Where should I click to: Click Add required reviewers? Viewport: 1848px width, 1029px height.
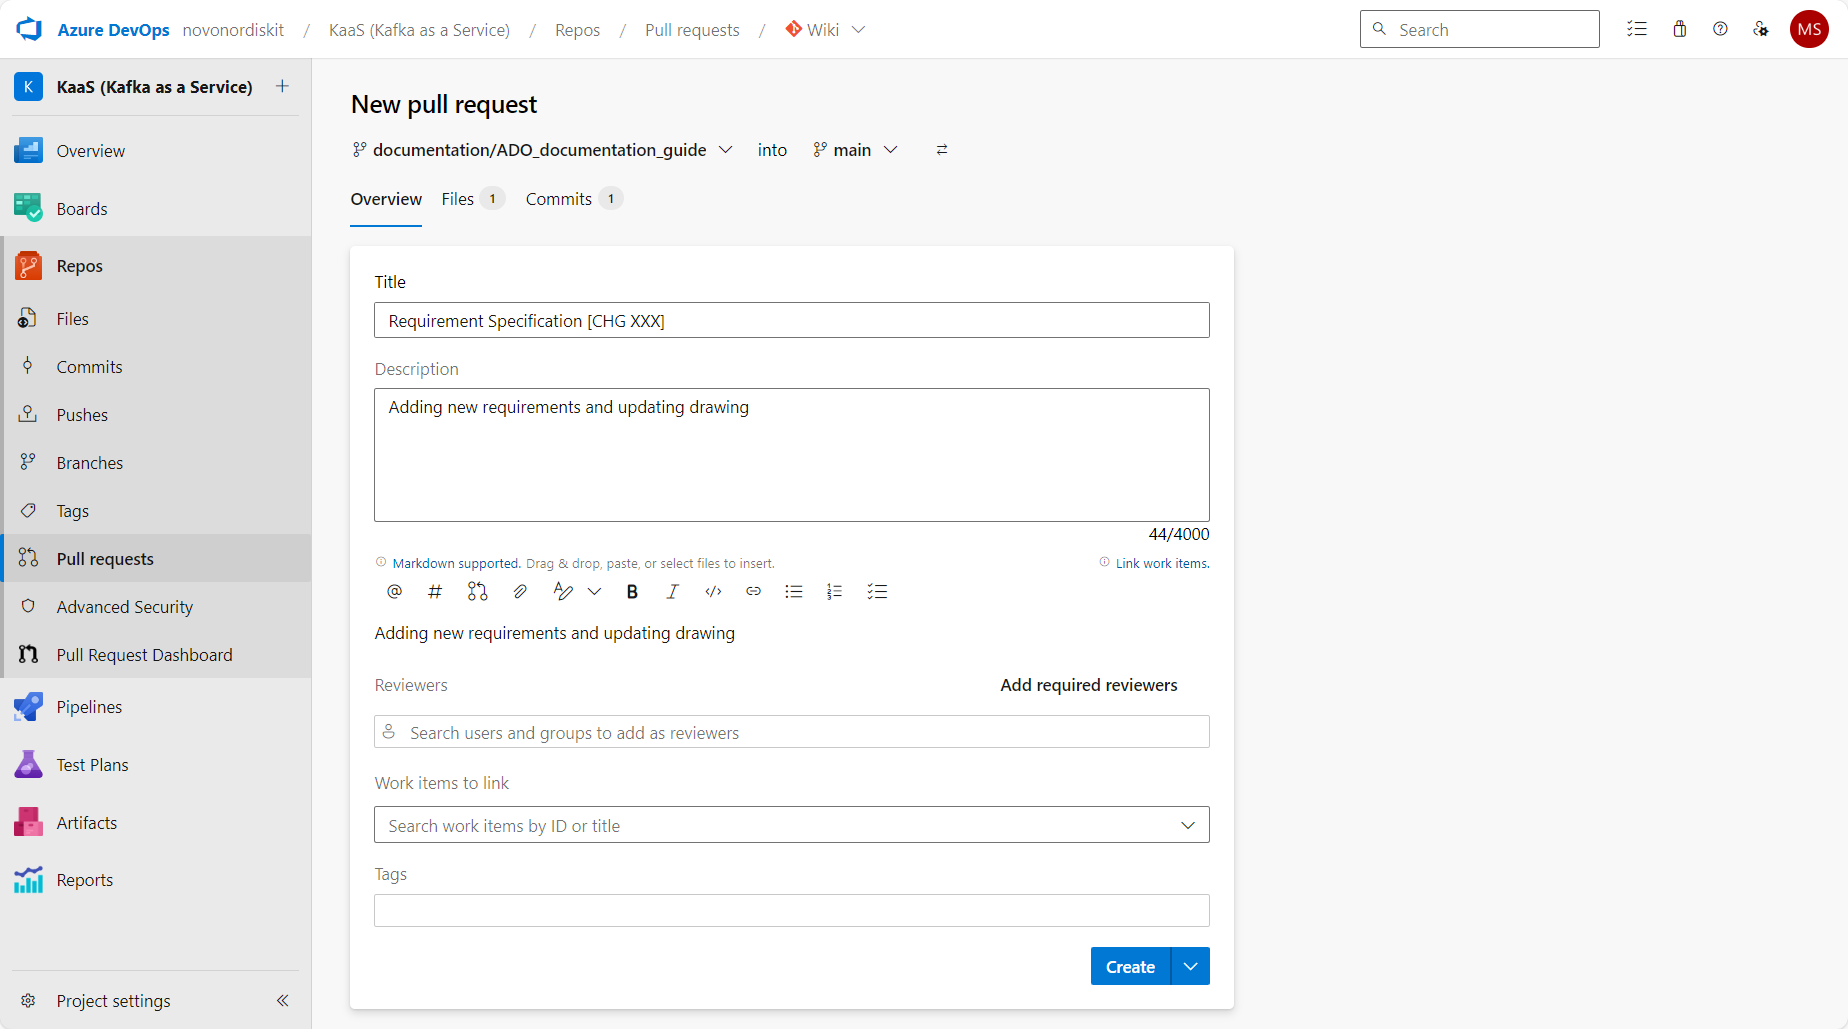tap(1088, 684)
